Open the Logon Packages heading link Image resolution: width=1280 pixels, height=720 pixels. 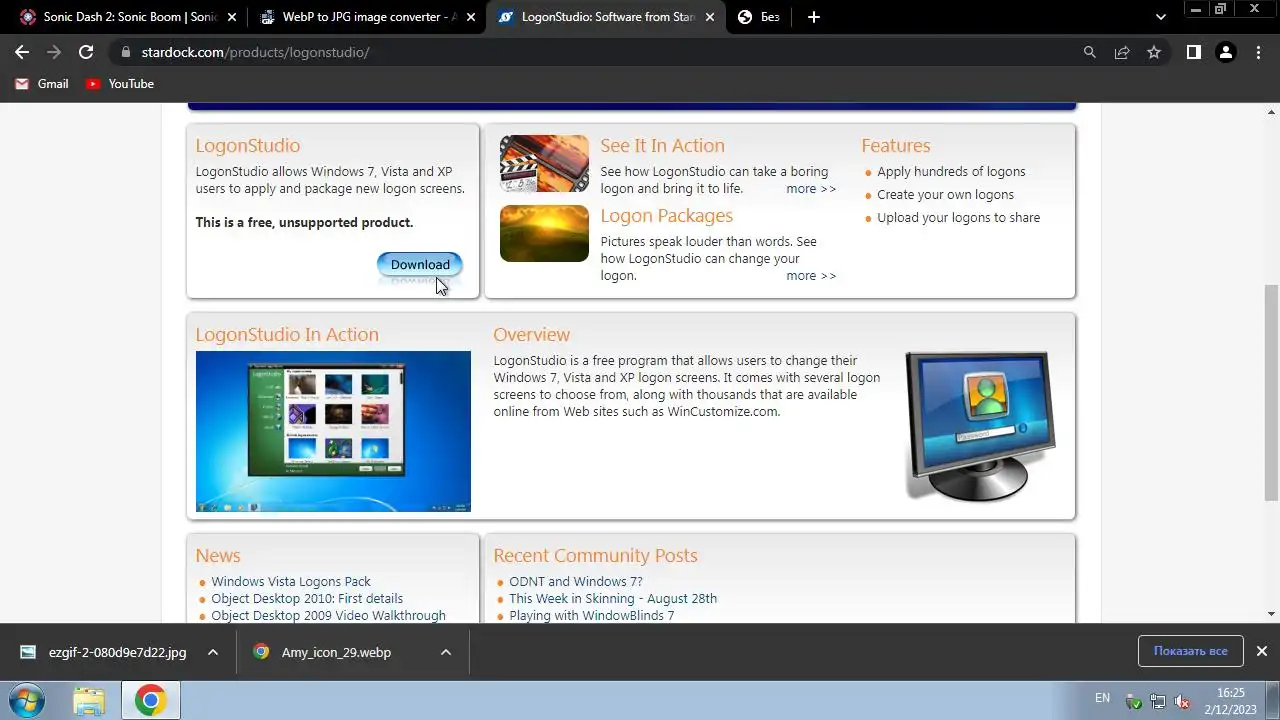click(x=666, y=216)
